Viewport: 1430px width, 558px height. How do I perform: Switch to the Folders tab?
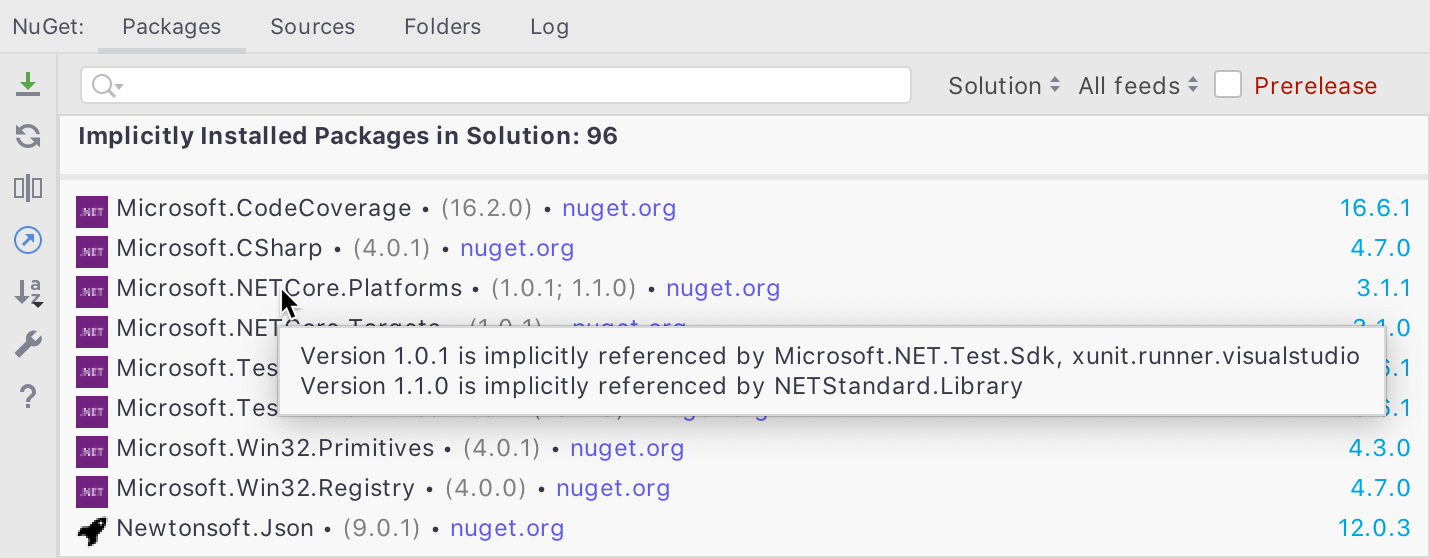tap(443, 27)
